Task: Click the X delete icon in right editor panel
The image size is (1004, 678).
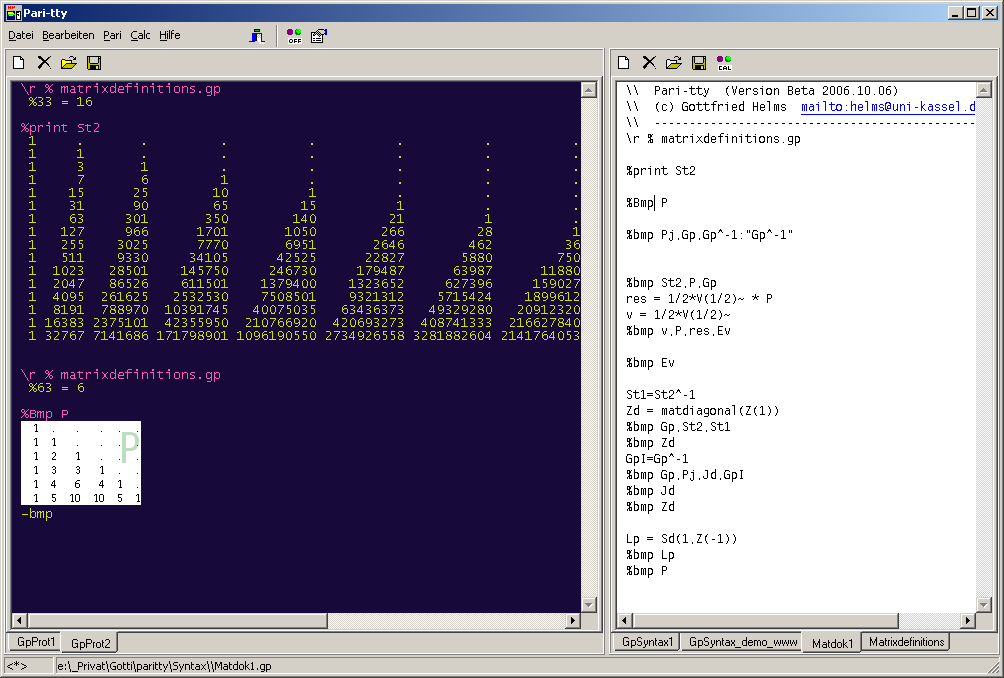Action: [x=649, y=63]
